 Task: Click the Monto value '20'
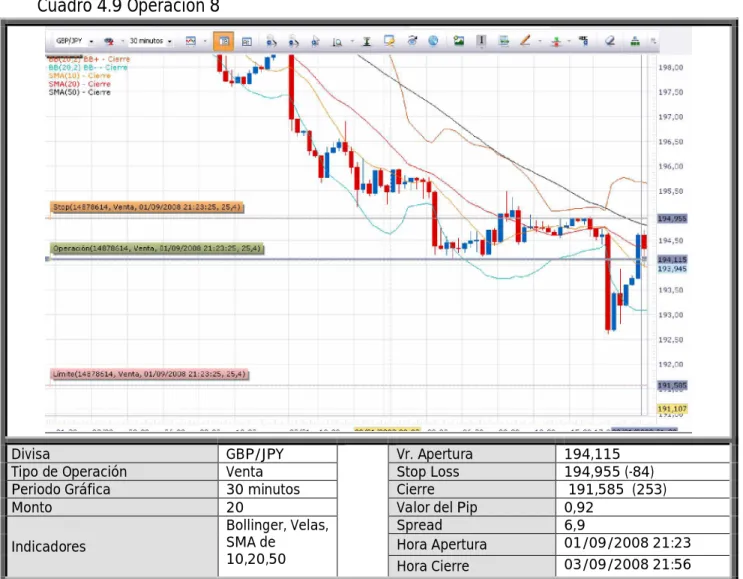(278, 507)
